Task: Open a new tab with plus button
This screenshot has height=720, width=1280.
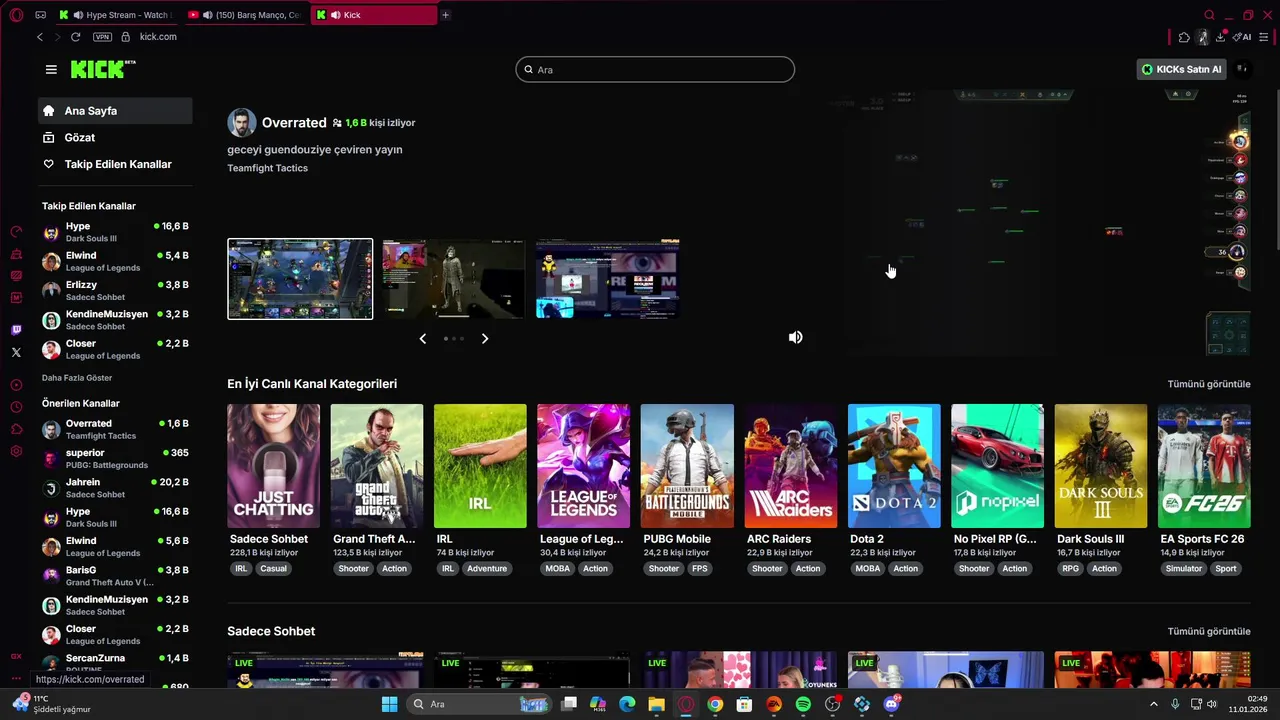Action: click(x=445, y=15)
